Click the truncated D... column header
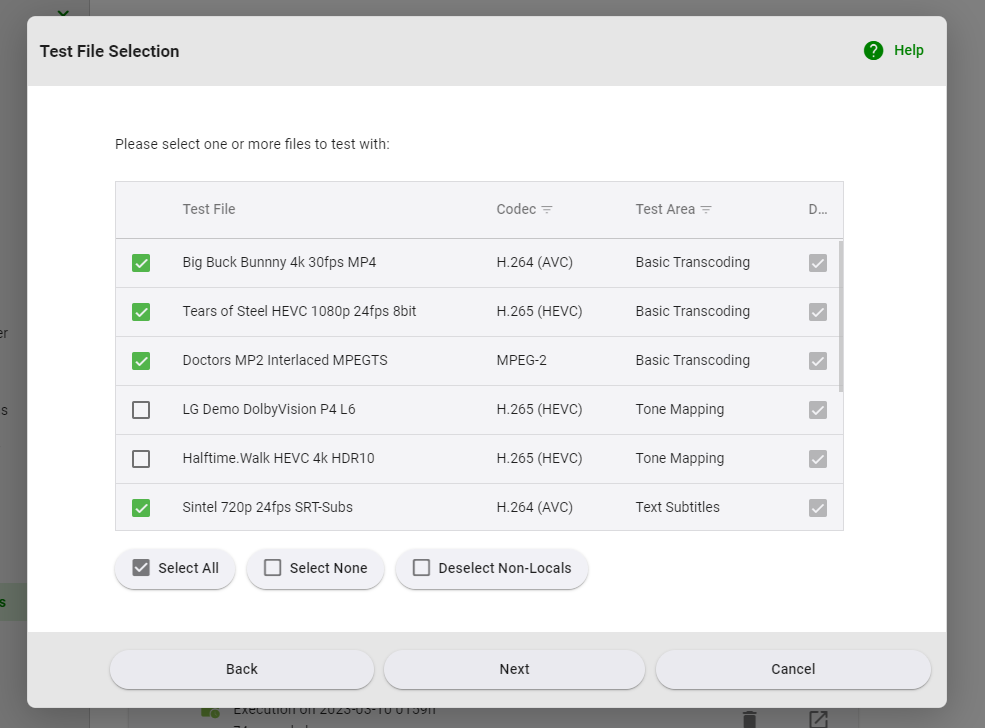The height and width of the screenshot is (728, 985). click(x=817, y=209)
